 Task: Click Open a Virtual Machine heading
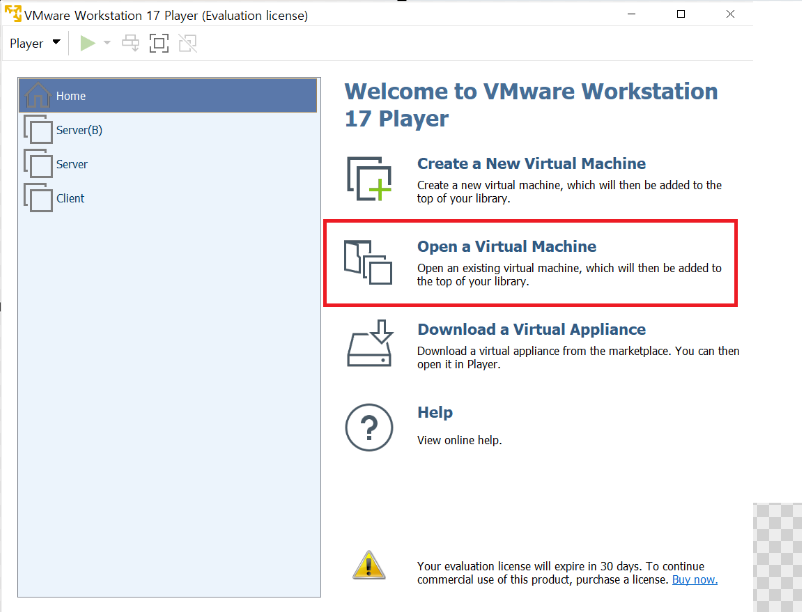(507, 246)
